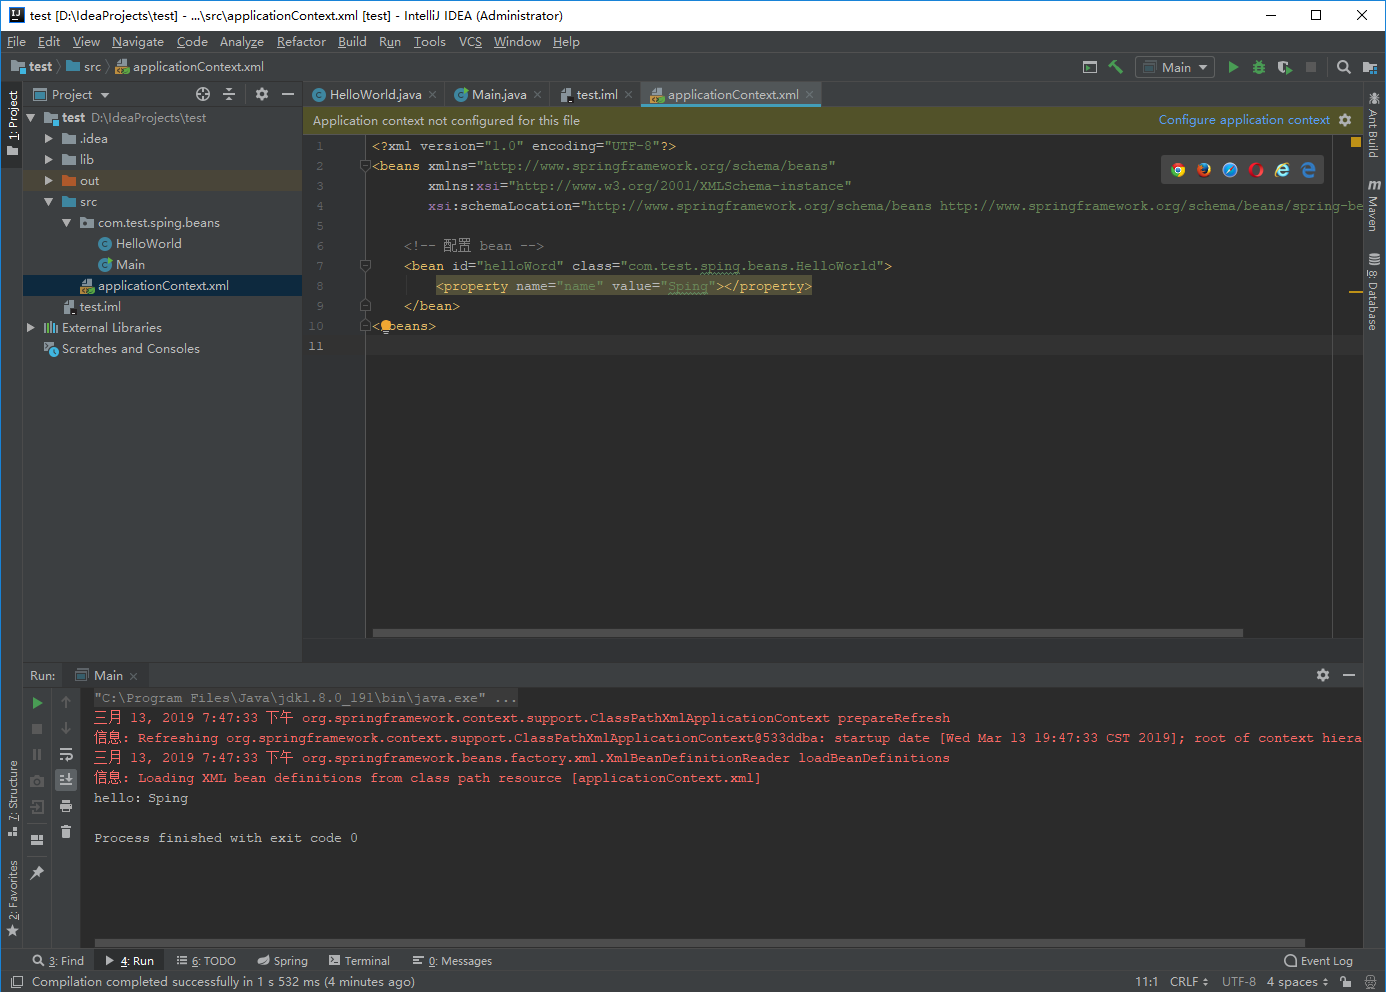This screenshot has width=1386, height=992.
Task: Open Main run configuration dropdown
Action: pyautogui.click(x=1175, y=67)
